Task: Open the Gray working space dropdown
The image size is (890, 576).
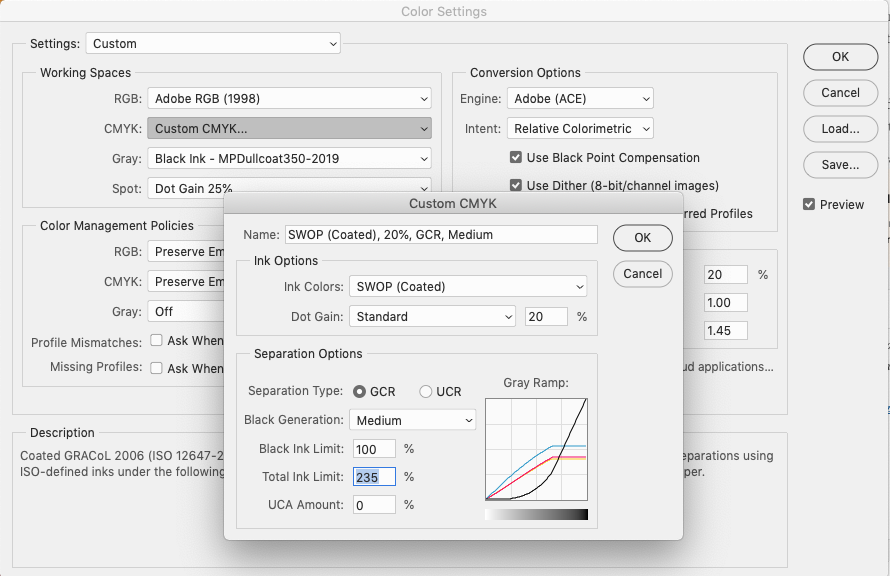Action: tap(289, 157)
